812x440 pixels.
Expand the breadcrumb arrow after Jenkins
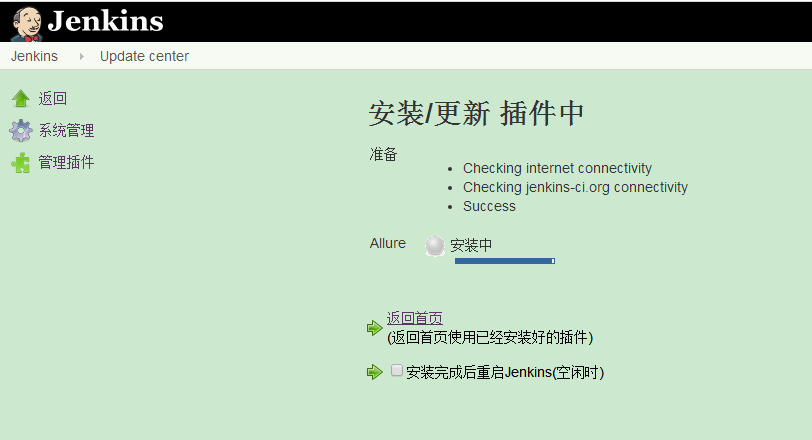pos(81,56)
